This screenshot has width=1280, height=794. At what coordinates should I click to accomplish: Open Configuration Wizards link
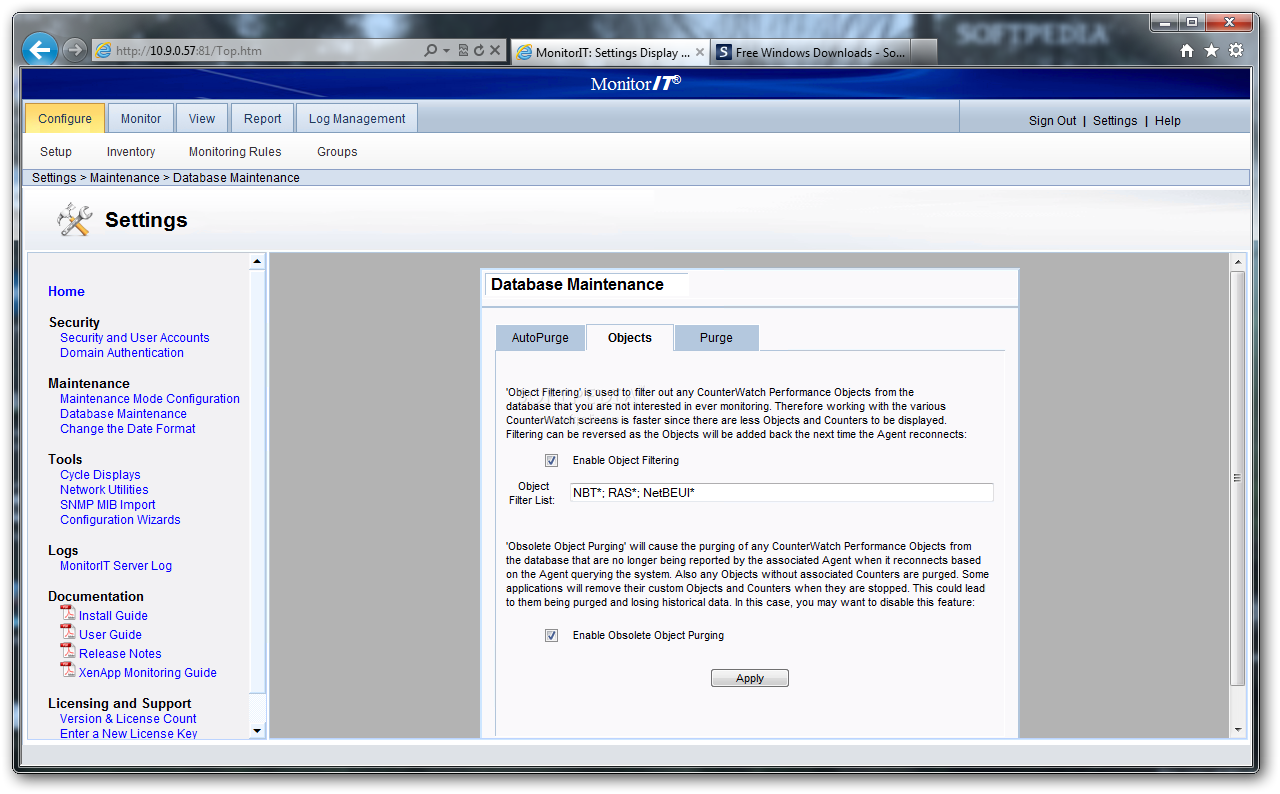120,520
